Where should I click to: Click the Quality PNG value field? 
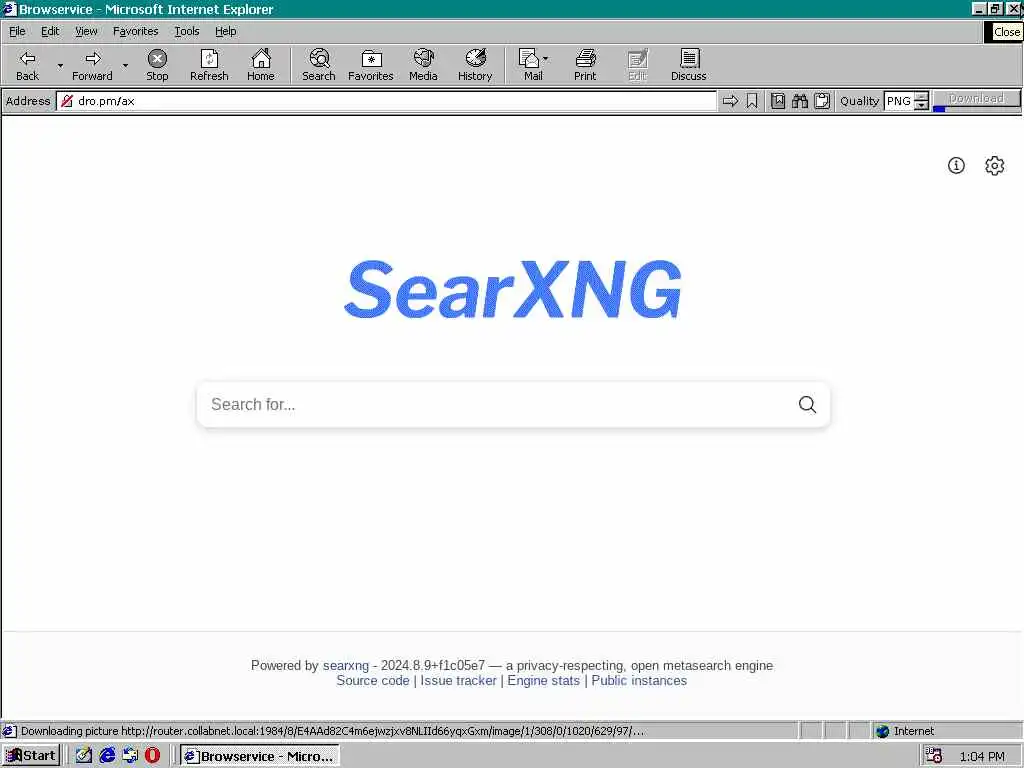click(x=899, y=101)
